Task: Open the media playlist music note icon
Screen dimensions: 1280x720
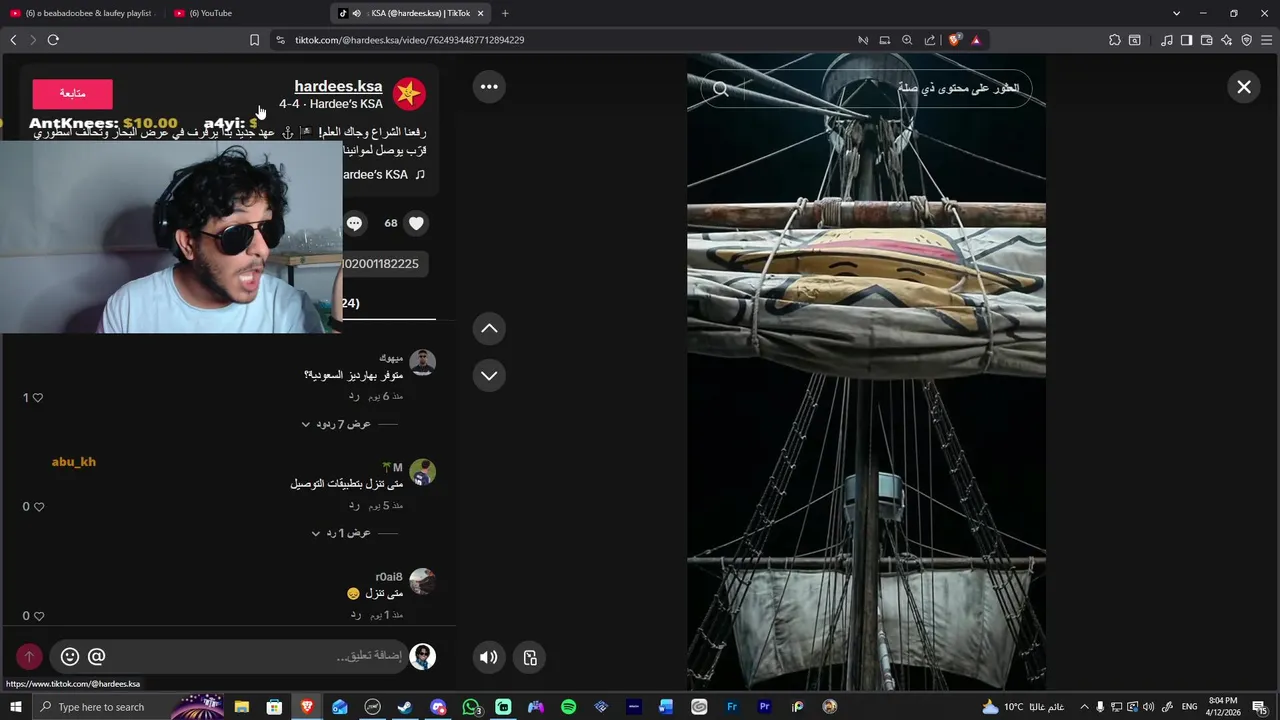Action: pos(1166,40)
